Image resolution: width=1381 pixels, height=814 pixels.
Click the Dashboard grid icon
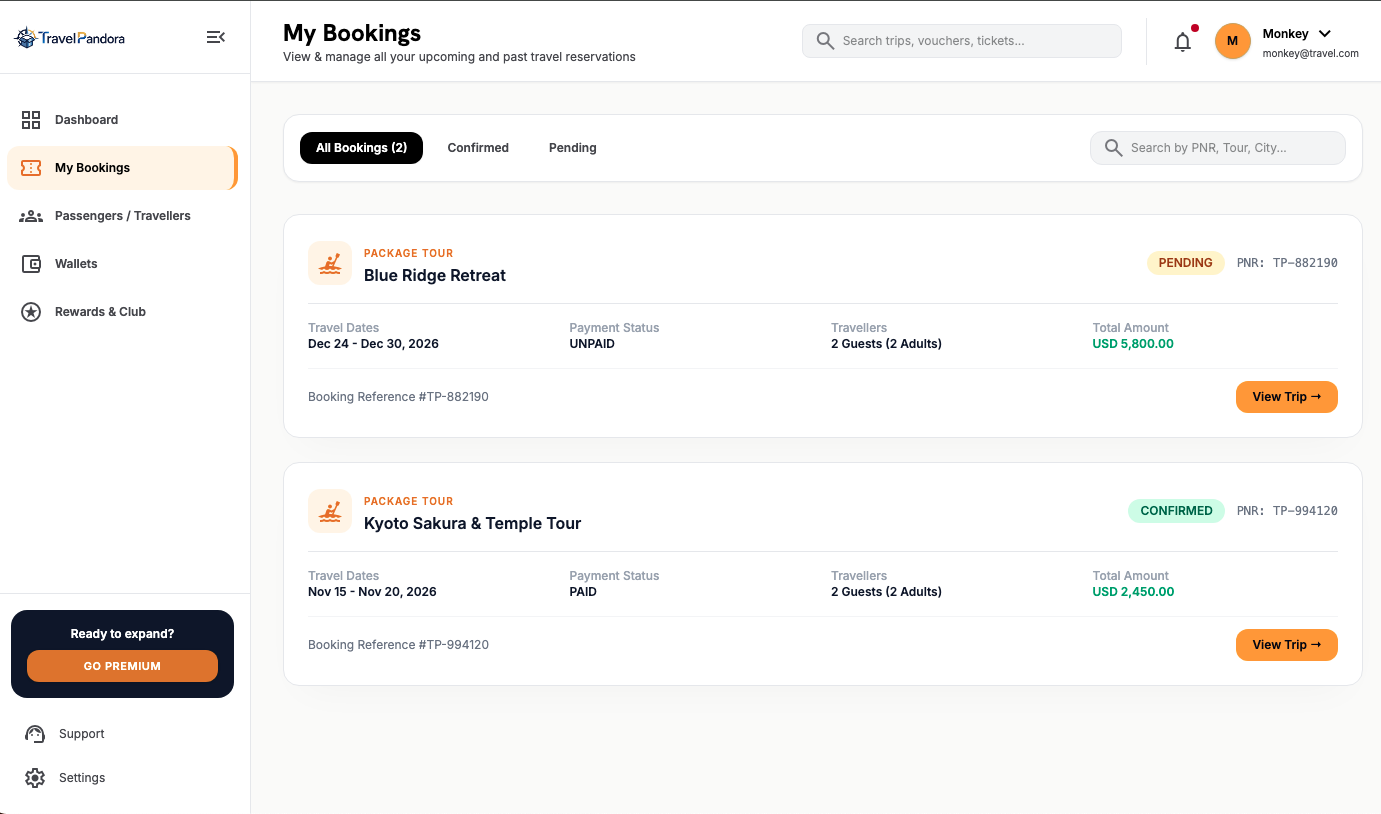point(31,120)
